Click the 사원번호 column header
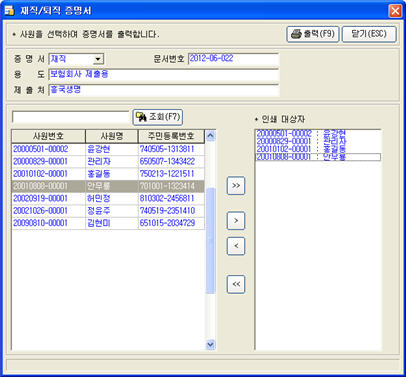This screenshot has width=406, height=377. click(48, 136)
